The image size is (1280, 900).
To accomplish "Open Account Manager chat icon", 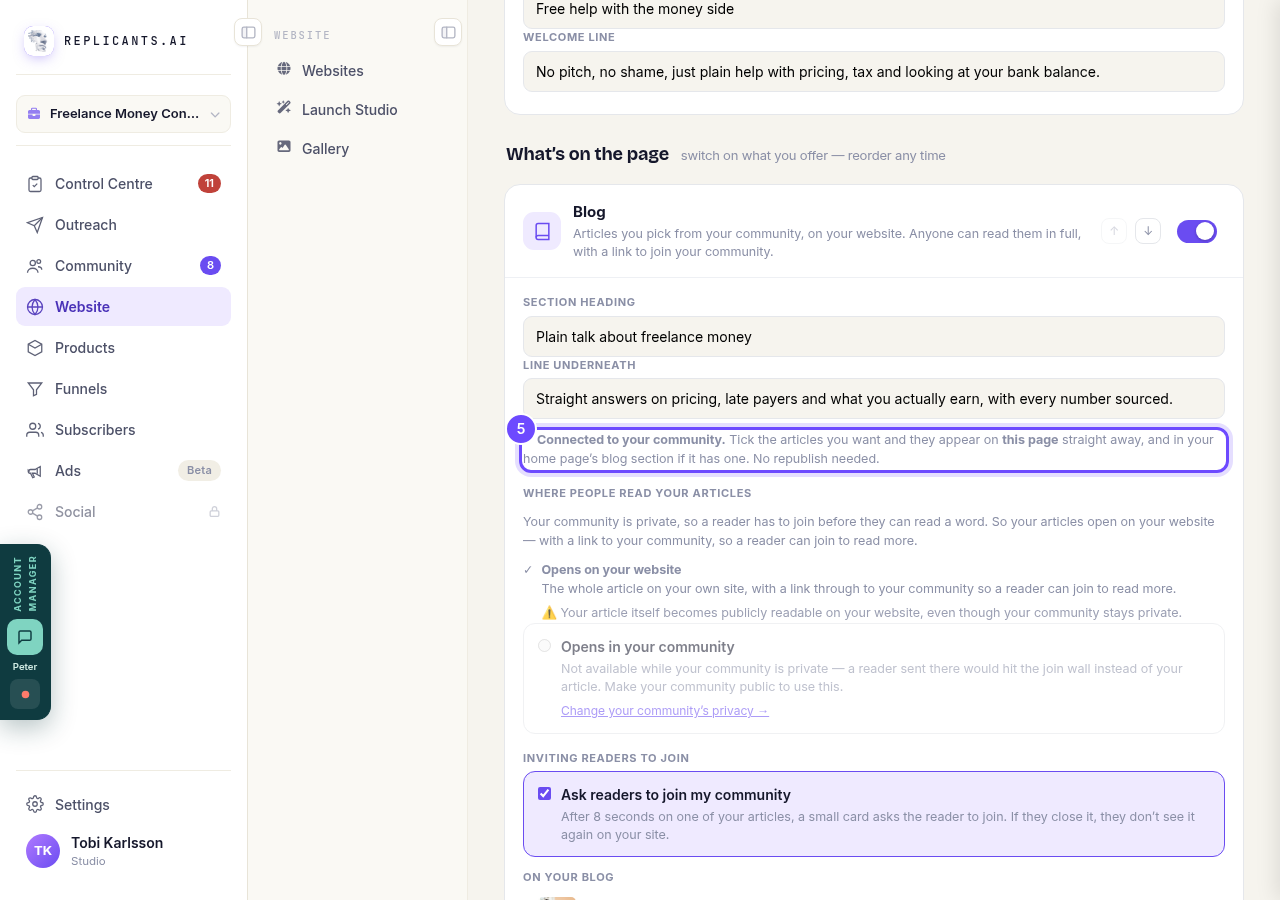I will 25,637.
